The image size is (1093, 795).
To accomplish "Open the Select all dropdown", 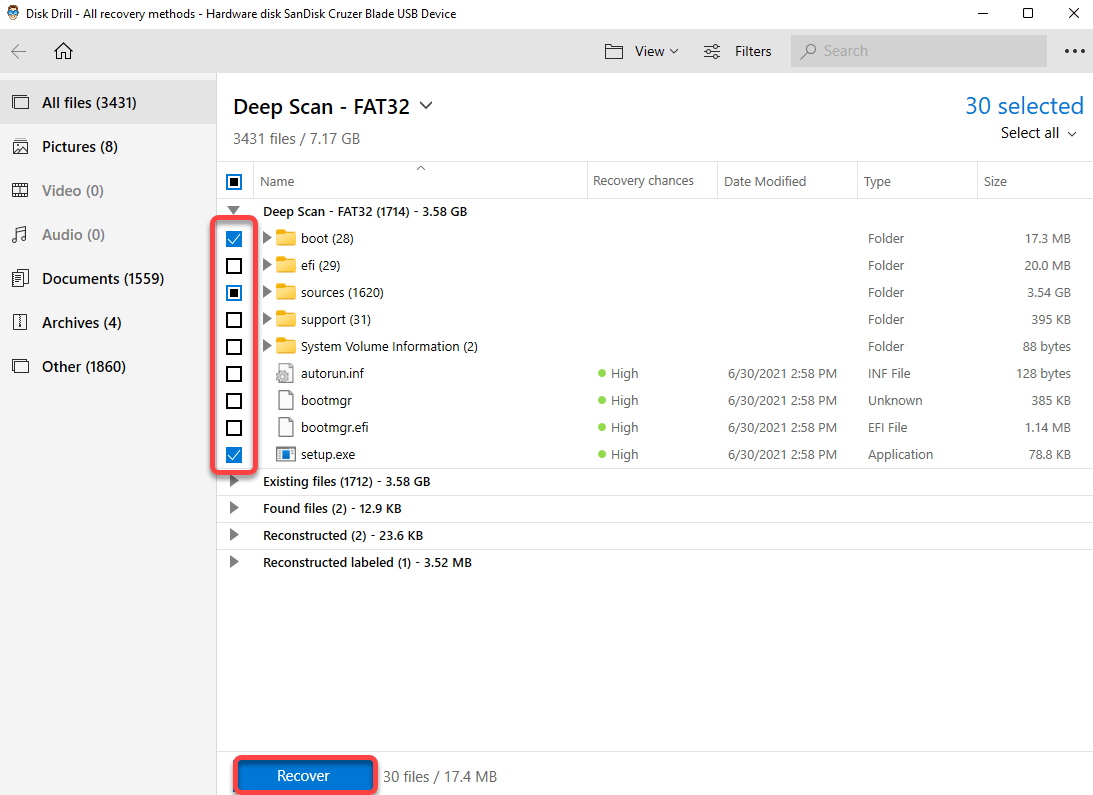I will [1038, 132].
